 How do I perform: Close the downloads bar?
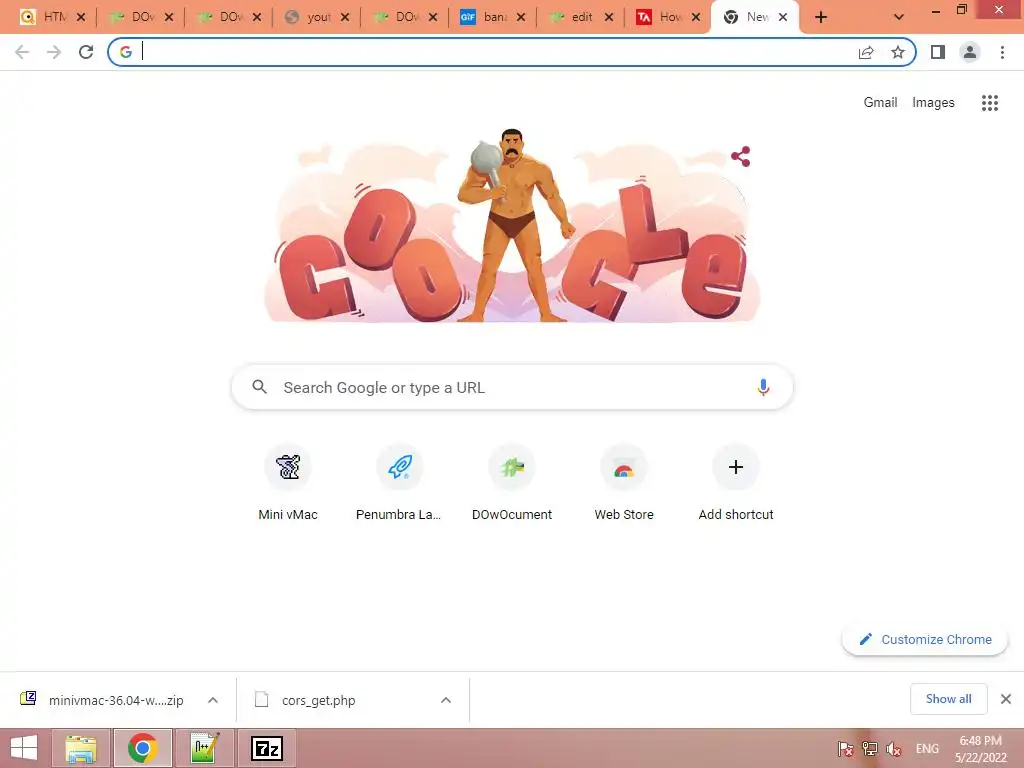coord(1006,699)
